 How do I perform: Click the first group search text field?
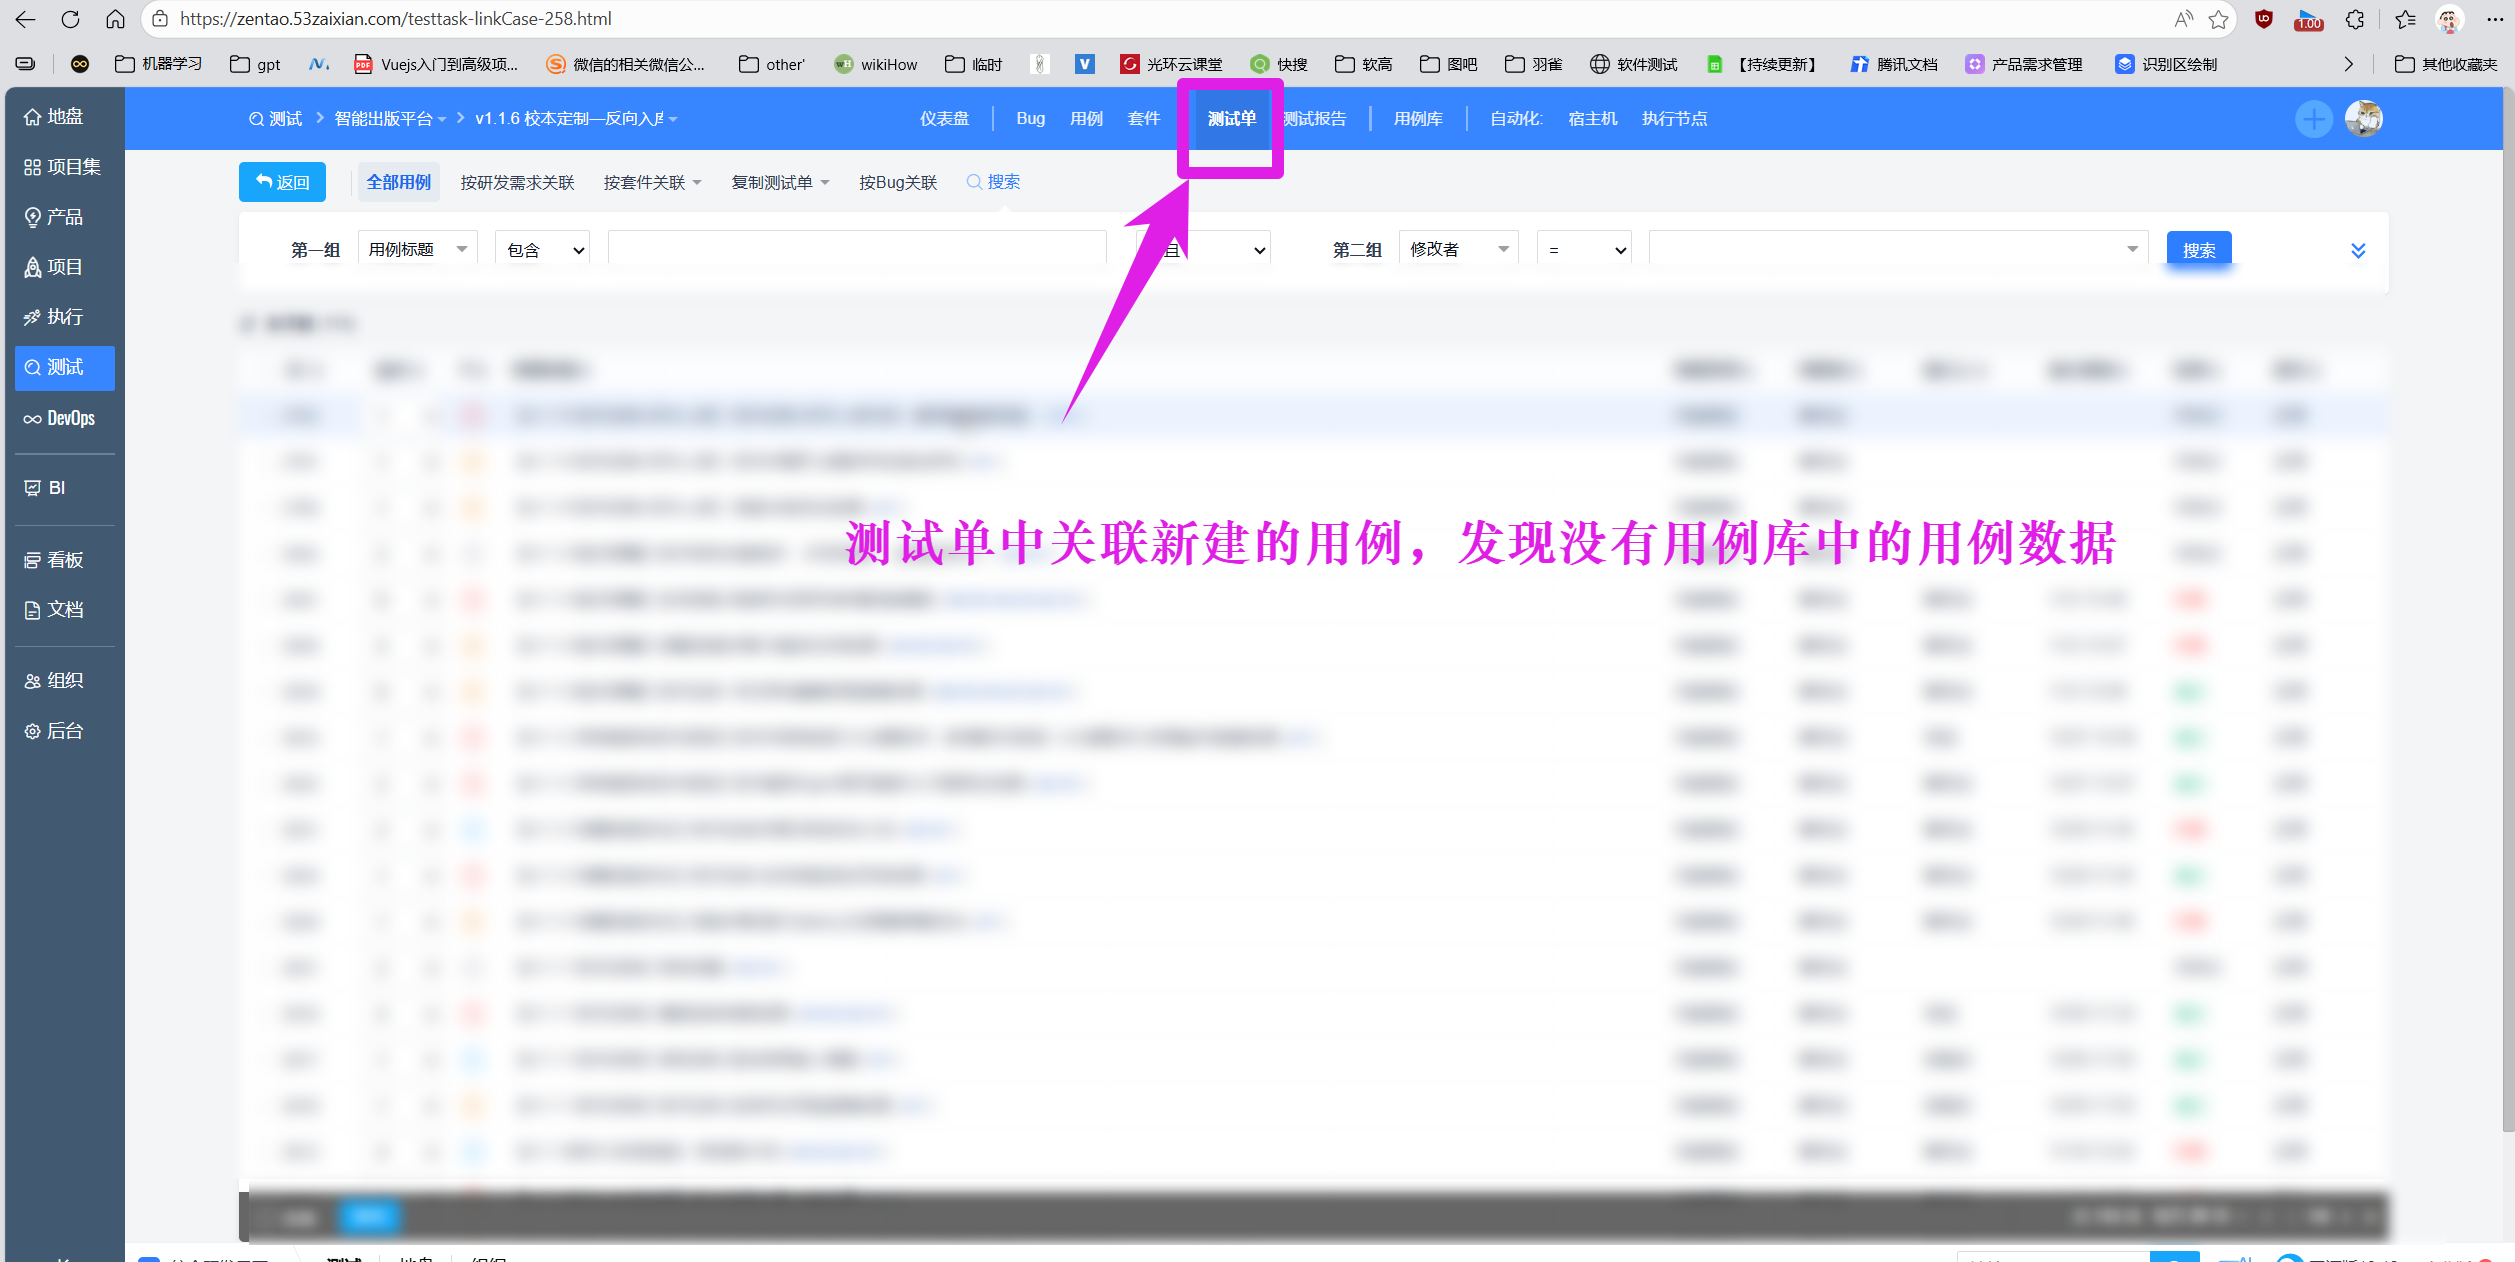click(856, 249)
